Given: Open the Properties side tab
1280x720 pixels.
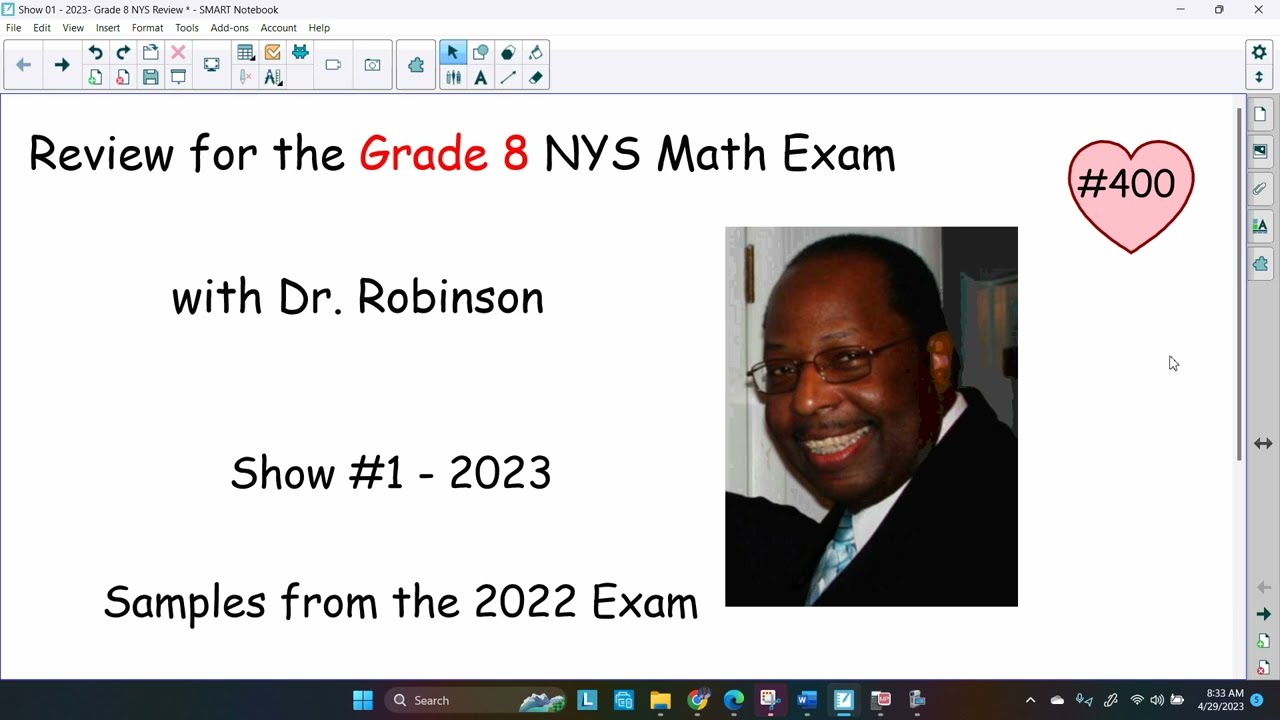Looking at the screenshot, I should point(1261,226).
